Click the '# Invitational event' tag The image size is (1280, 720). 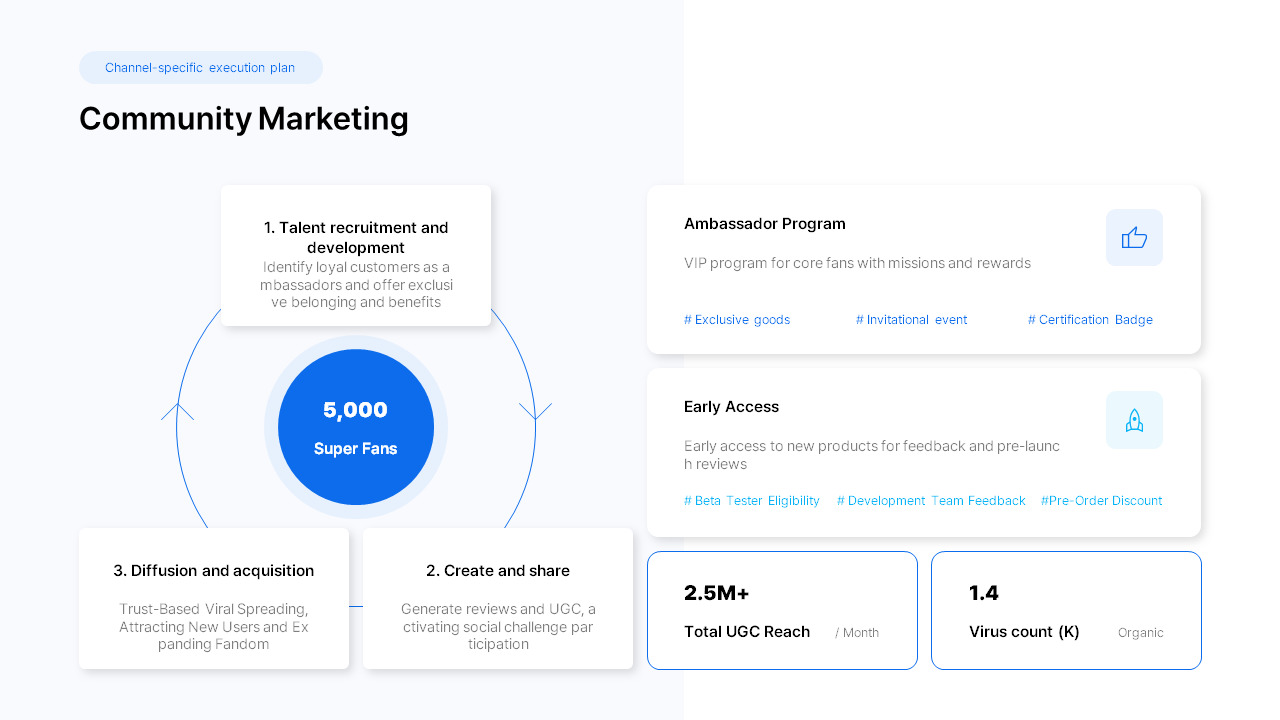tap(911, 320)
